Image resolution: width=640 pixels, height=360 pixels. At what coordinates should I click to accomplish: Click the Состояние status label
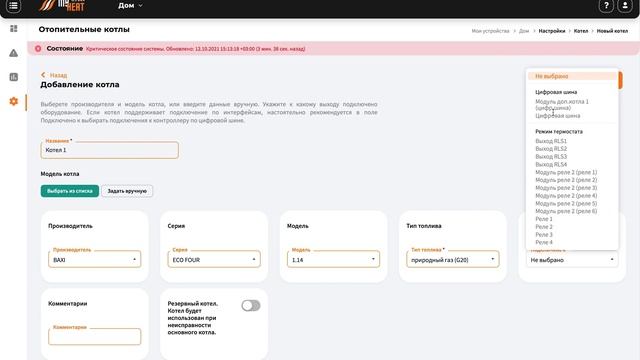click(64, 48)
